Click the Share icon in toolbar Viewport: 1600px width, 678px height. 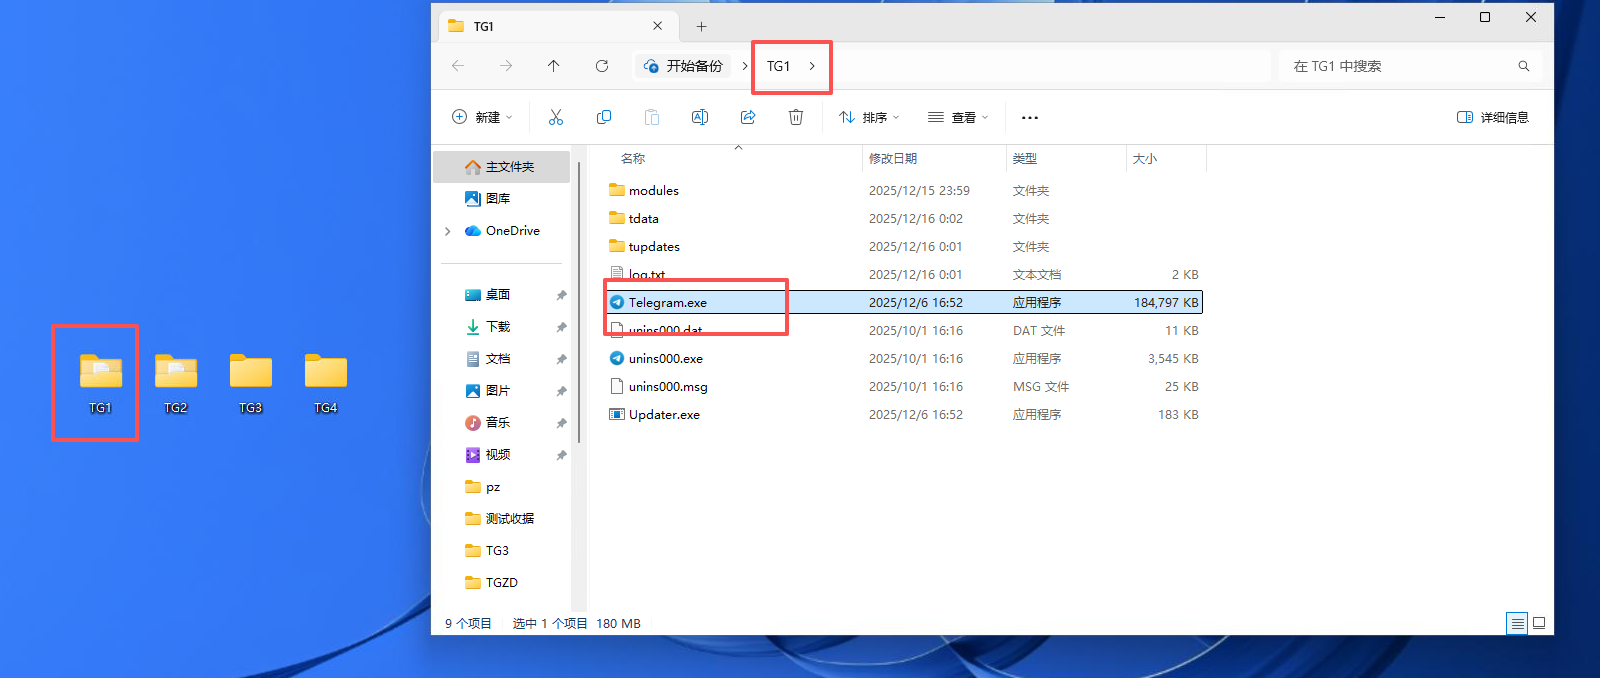pos(748,117)
